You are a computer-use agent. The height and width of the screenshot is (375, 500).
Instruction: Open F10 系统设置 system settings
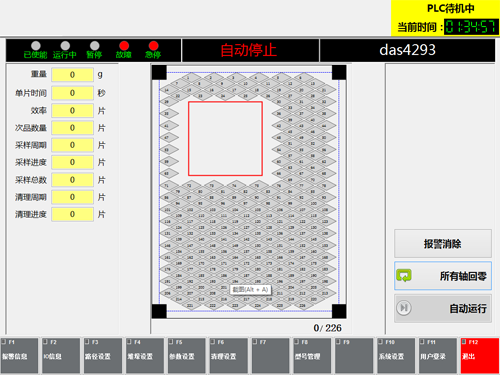(396, 356)
